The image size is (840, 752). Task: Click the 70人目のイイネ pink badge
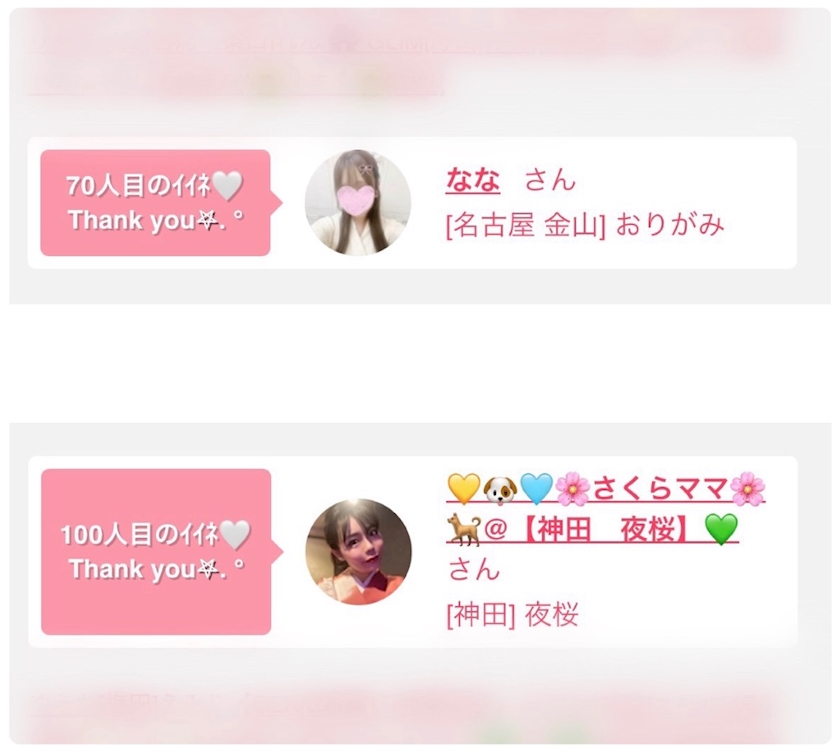coord(155,202)
